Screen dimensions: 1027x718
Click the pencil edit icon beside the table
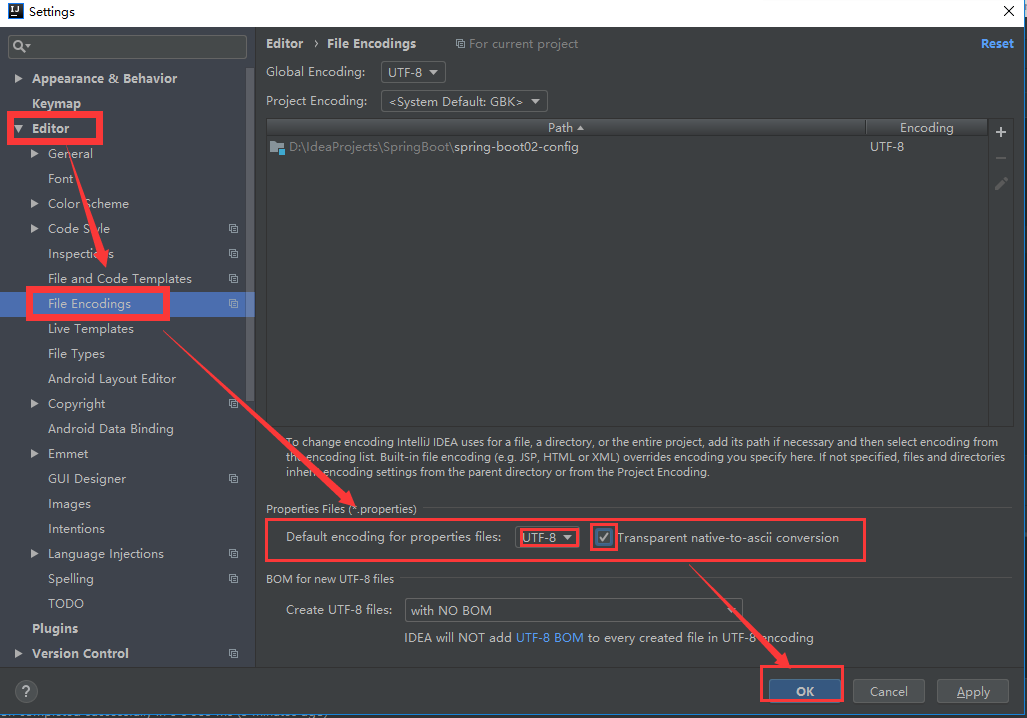(1001, 184)
